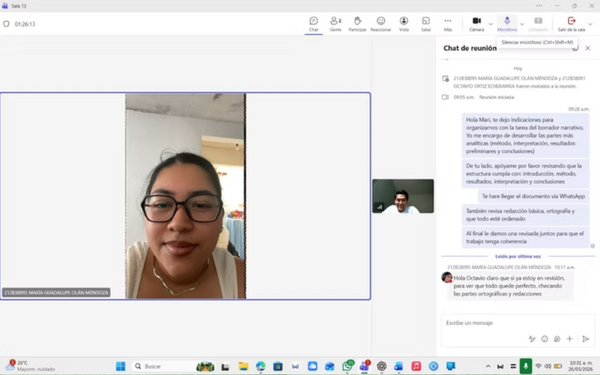The height and width of the screenshot is (375, 600).
Task: Toggle the Cámara on or off
Action: [x=476, y=24]
